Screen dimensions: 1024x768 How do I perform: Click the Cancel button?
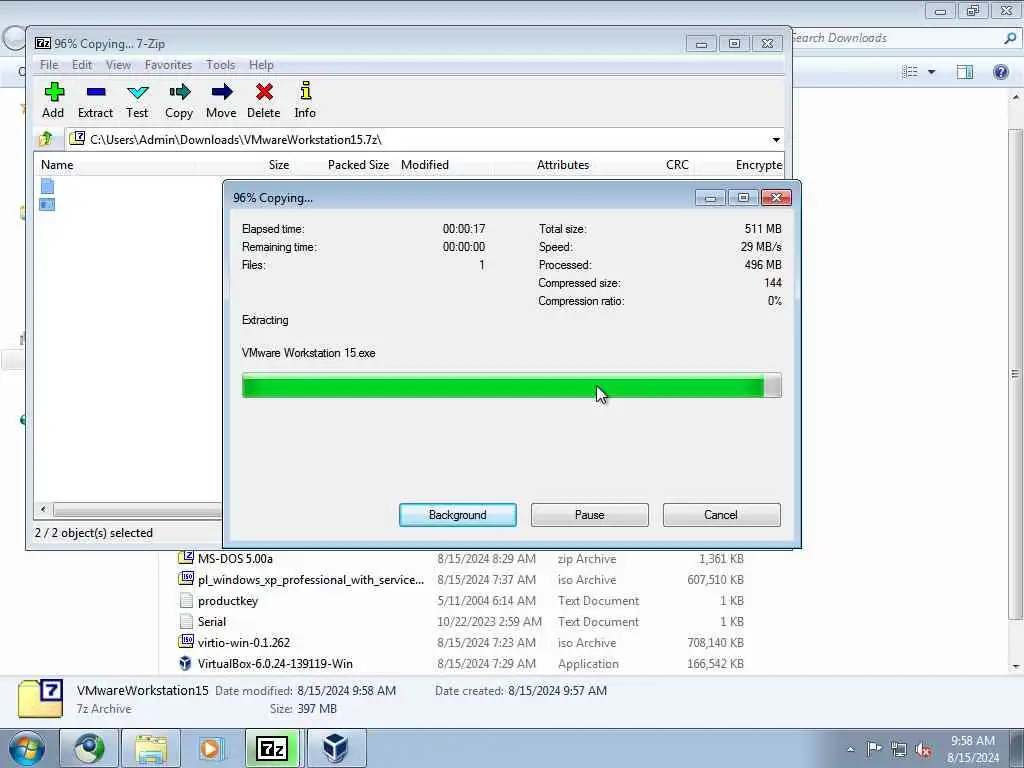(x=722, y=515)
